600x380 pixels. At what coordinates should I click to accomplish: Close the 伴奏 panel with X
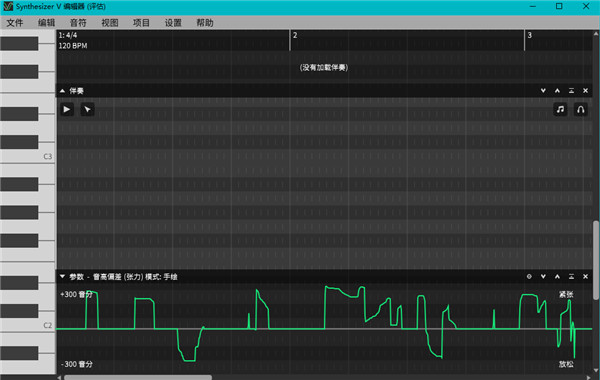point(585,91)
